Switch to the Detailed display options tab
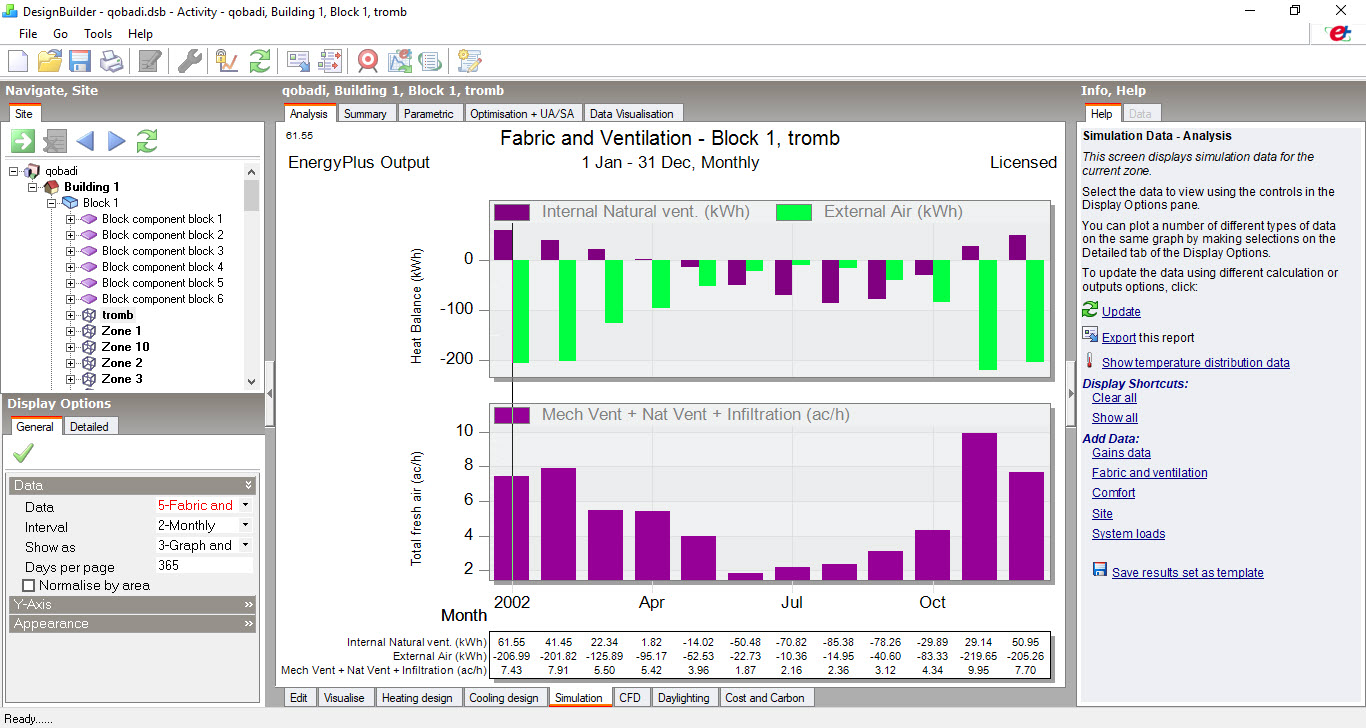This screenshot has height=728, width=1366. click(x=90, y=427)
